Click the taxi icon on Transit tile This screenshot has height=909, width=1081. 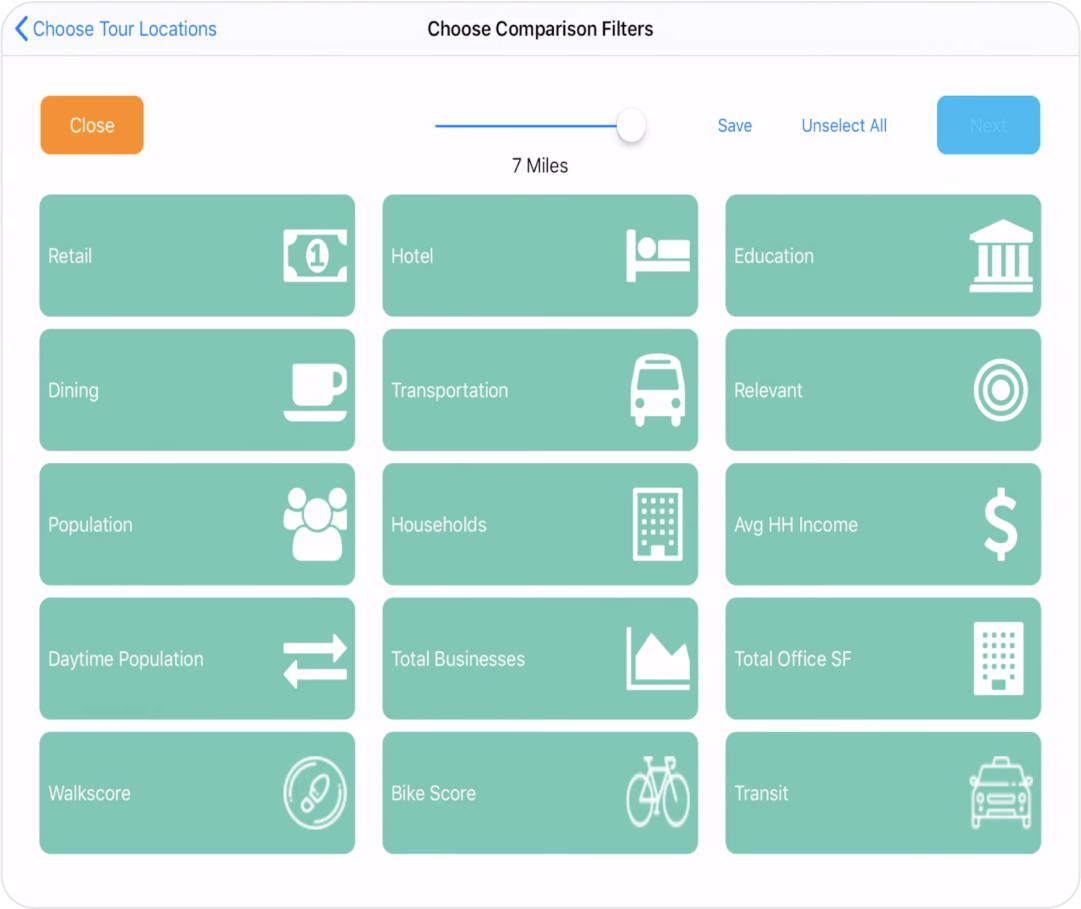1001,793
